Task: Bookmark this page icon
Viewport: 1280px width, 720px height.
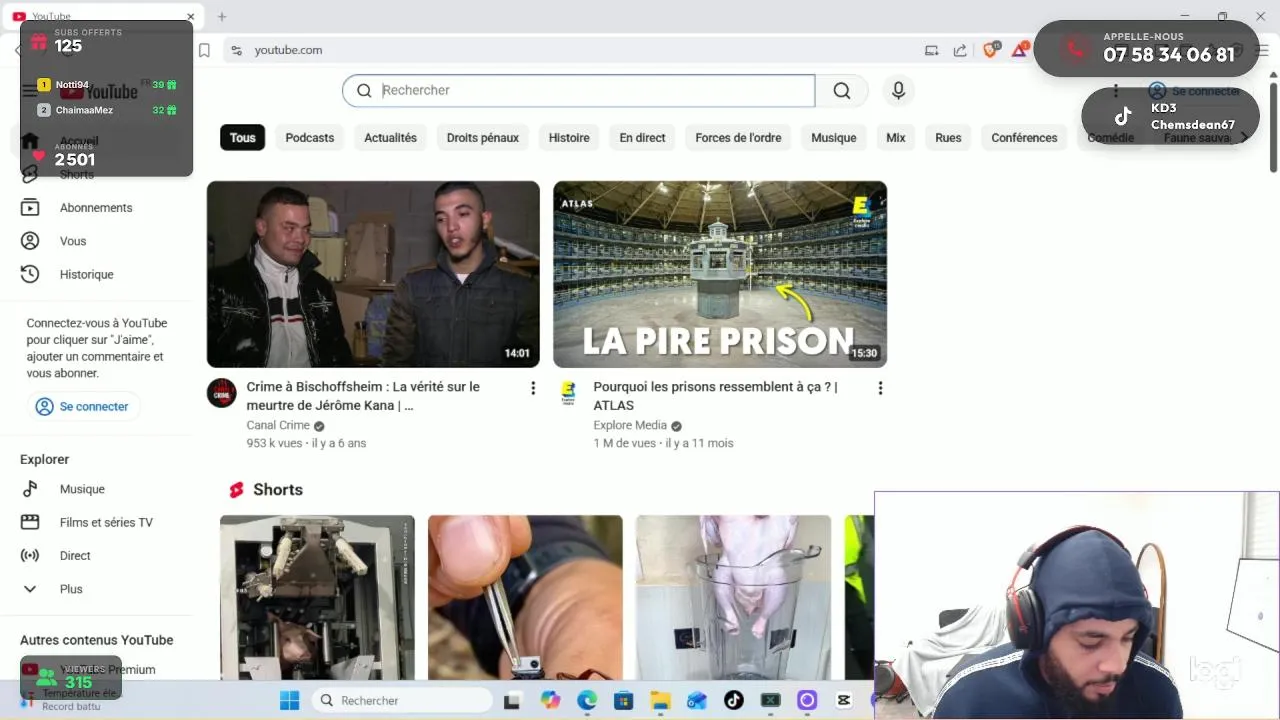Action: pyautogui.click(x=204, y=50)
